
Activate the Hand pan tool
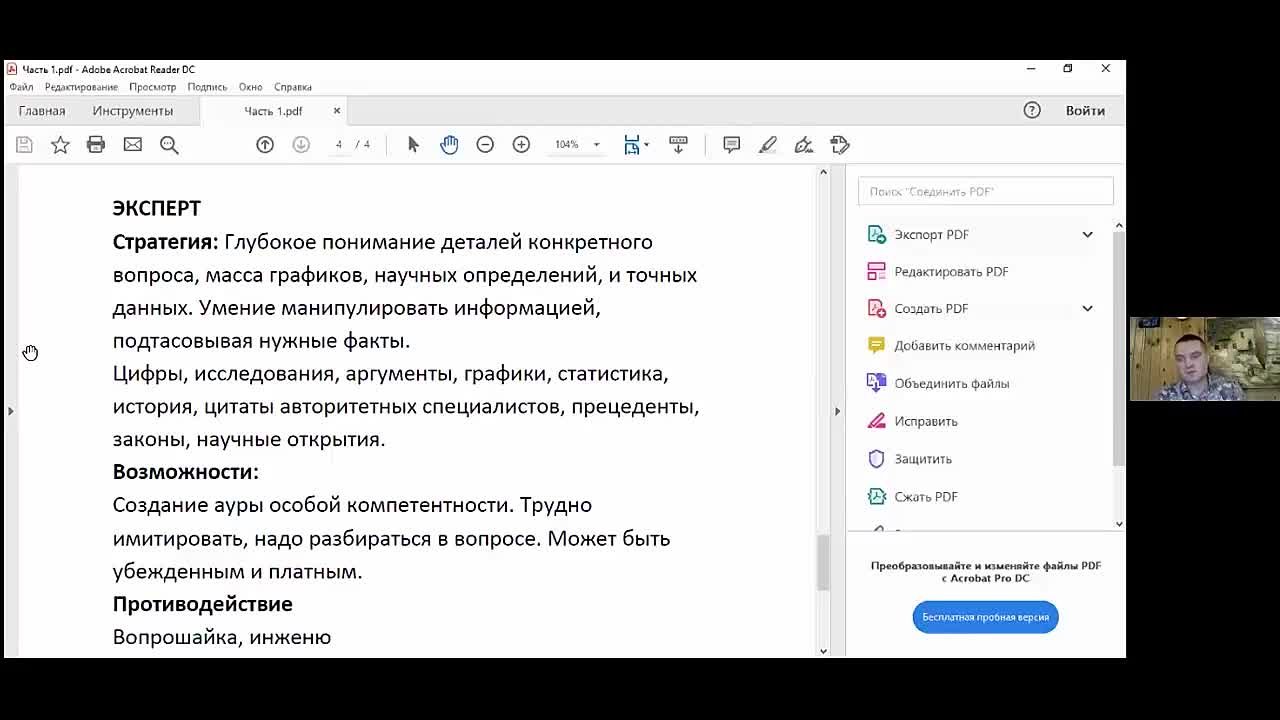[449, 145]
